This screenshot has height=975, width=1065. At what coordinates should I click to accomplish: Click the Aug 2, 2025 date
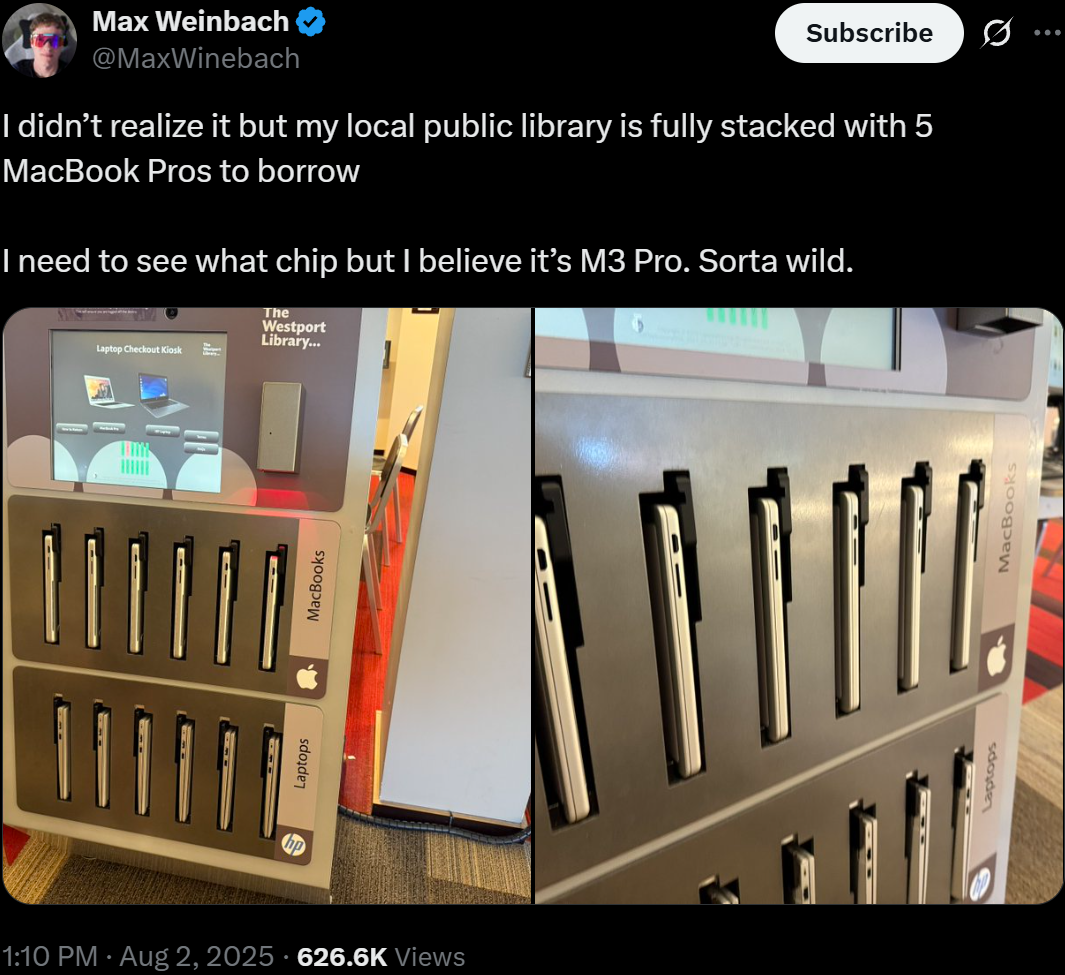[197, 956]
